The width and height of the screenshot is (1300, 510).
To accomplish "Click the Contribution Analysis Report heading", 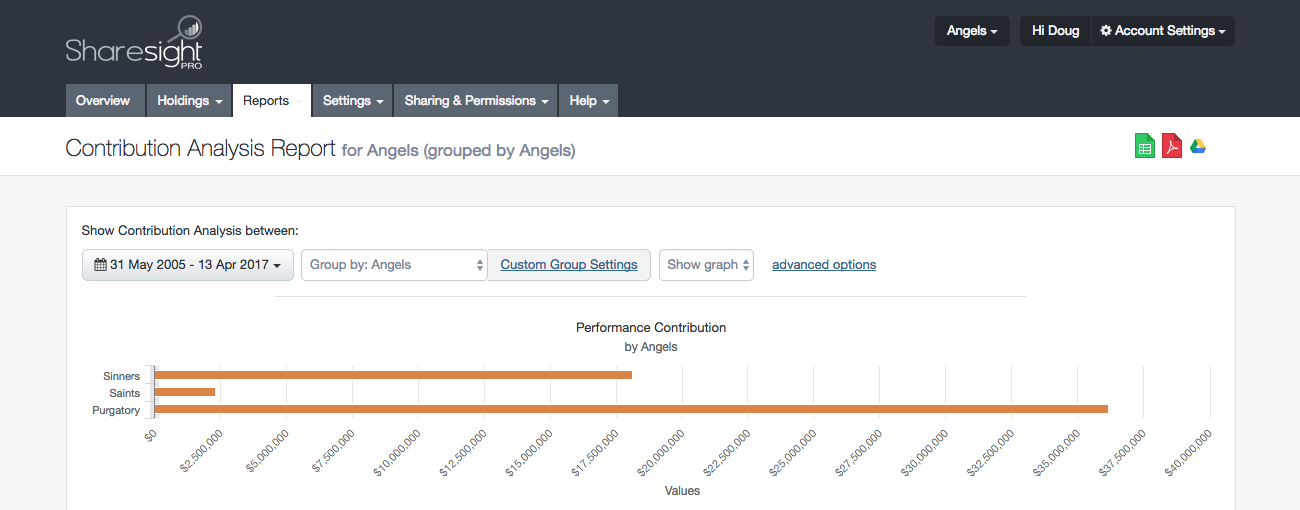I will 200,149.
